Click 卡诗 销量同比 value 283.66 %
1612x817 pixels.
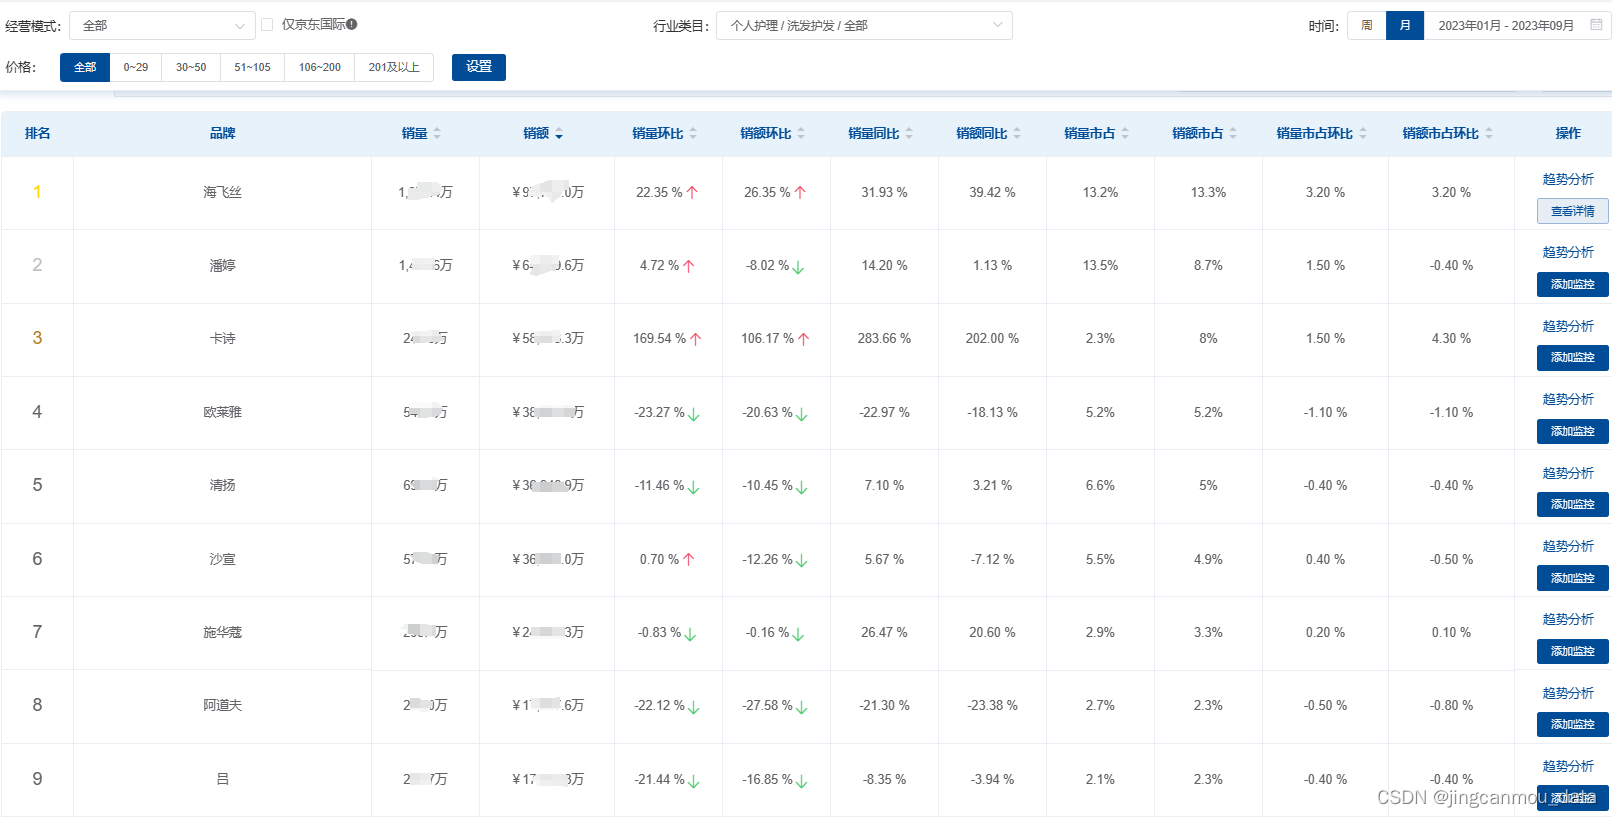884,338
